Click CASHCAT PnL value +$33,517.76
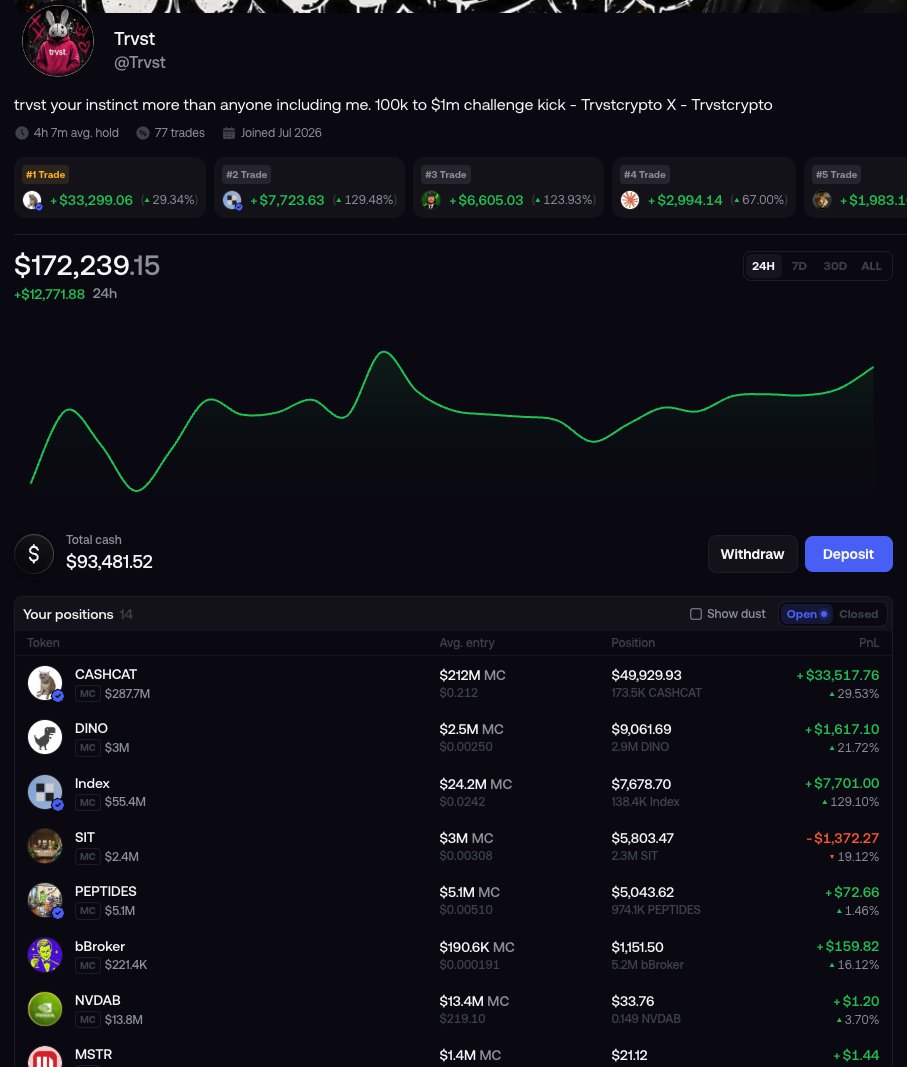Image resolution: width=907 pixels, height=1067 pixels. 838,675
